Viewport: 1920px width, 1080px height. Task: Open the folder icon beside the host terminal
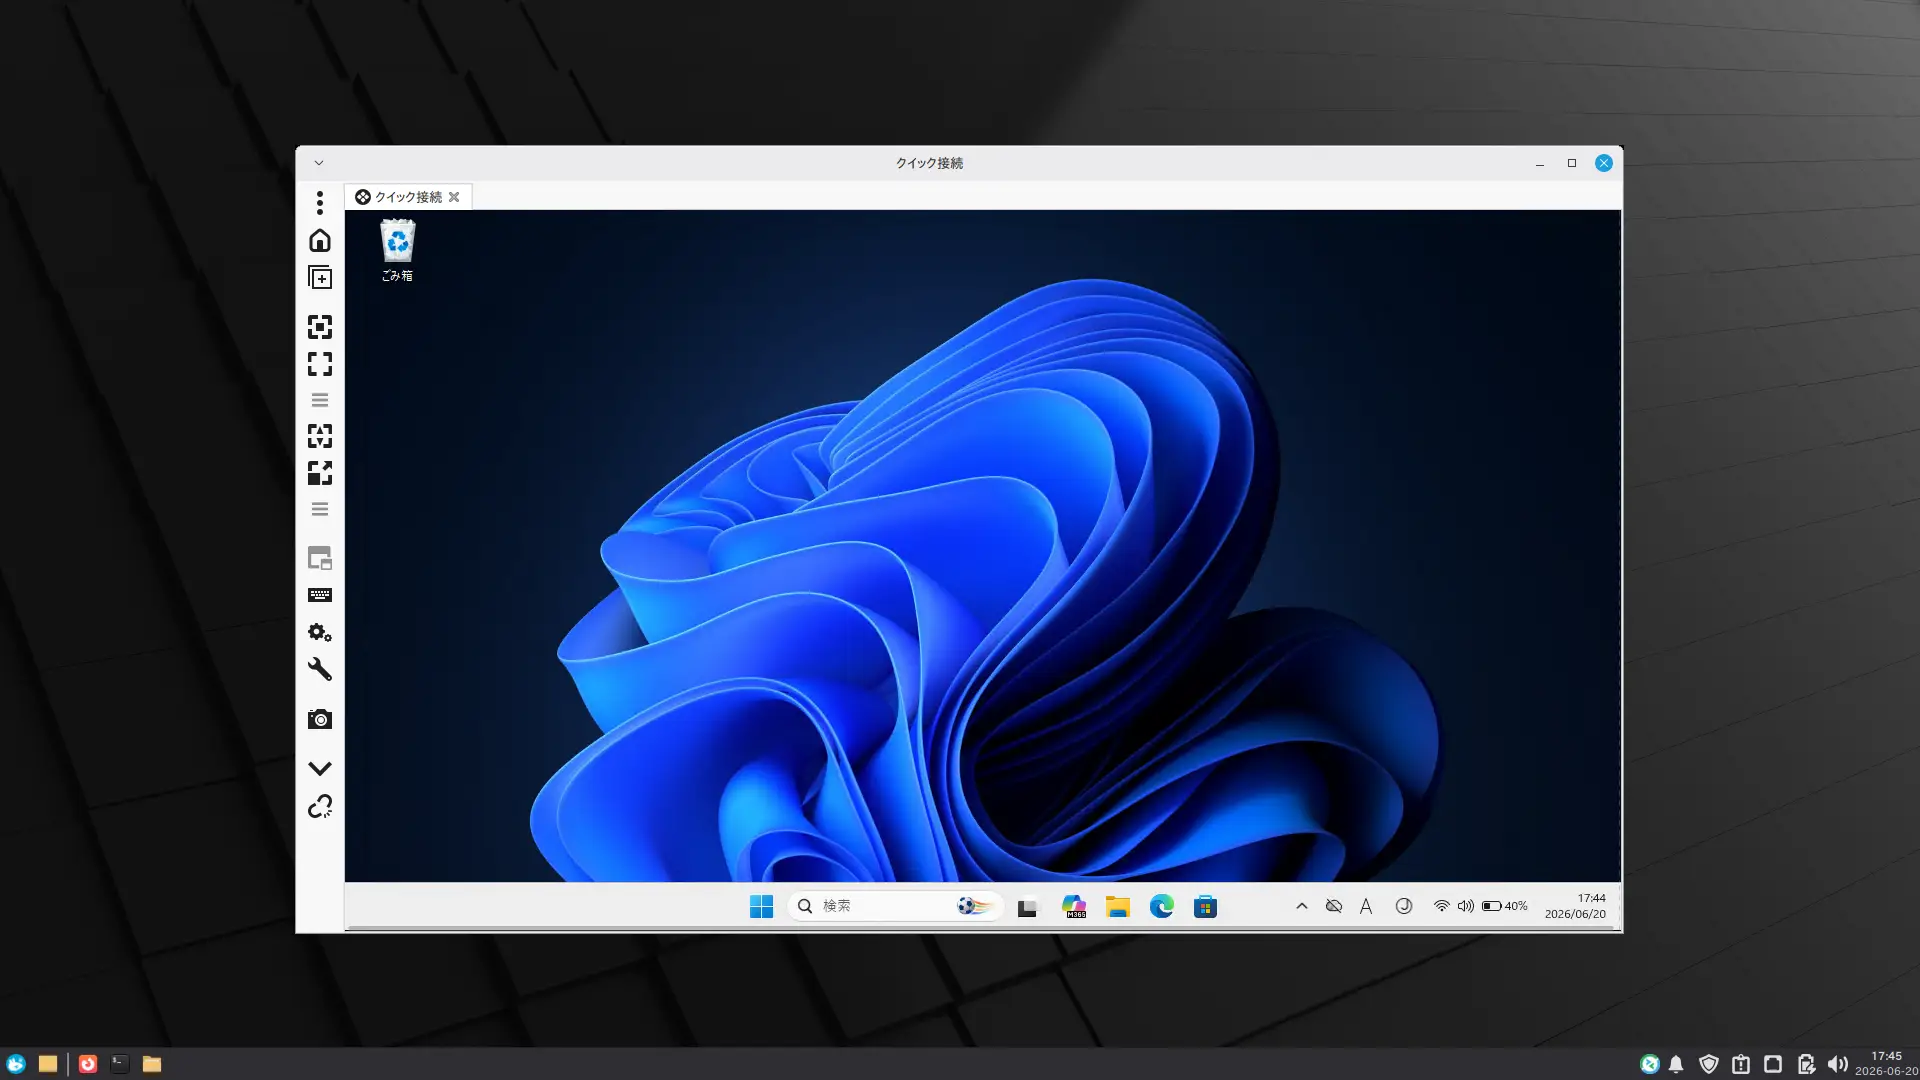pos(152,1064)
